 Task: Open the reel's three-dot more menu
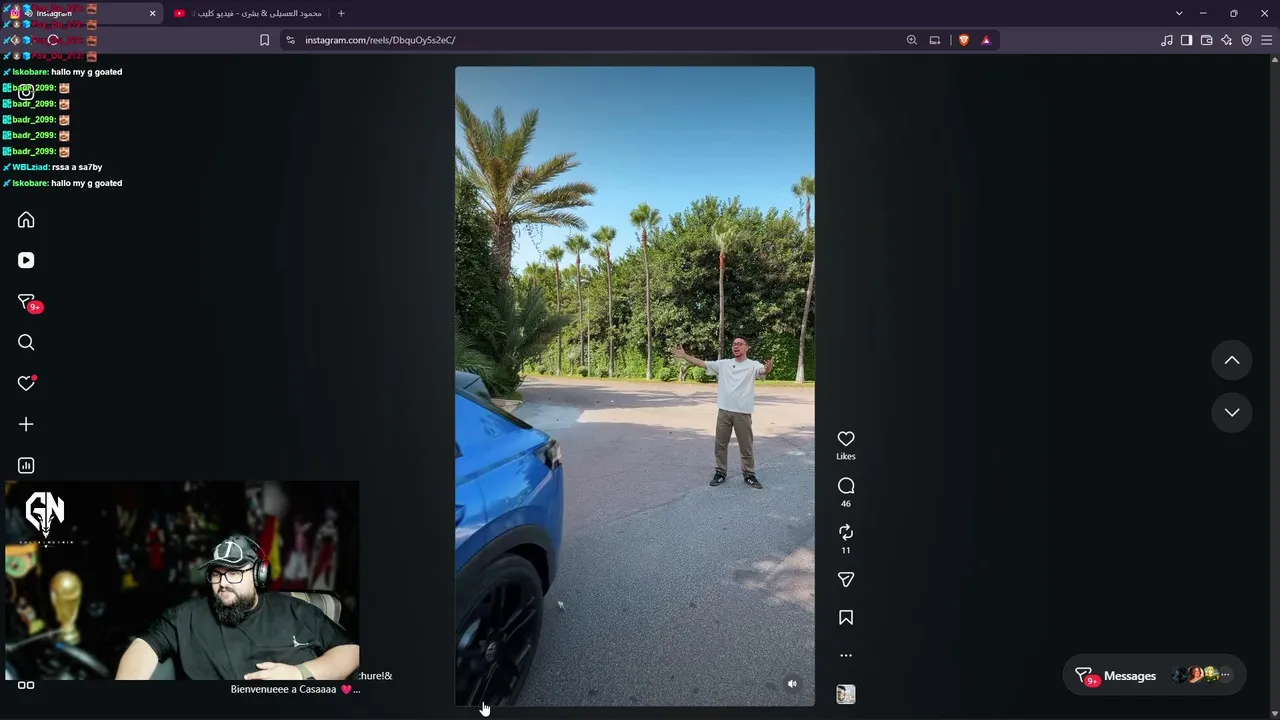click(x=846, y=656)
